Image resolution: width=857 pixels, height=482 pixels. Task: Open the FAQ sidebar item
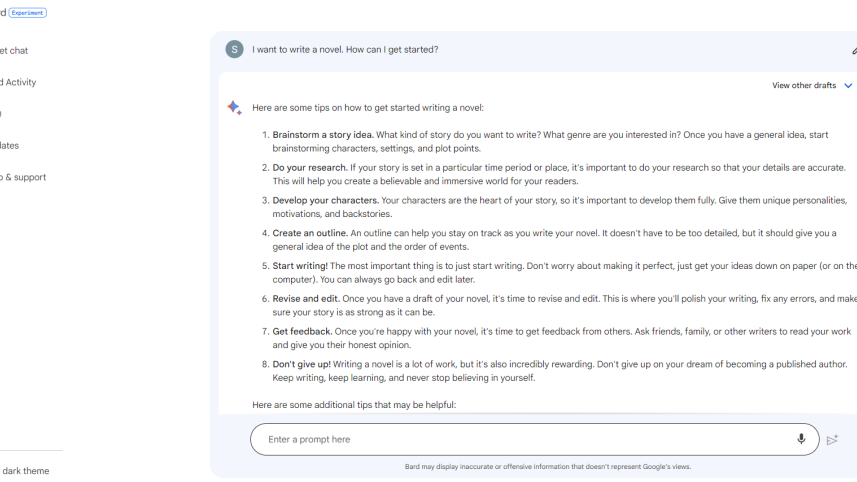[3, 114]
